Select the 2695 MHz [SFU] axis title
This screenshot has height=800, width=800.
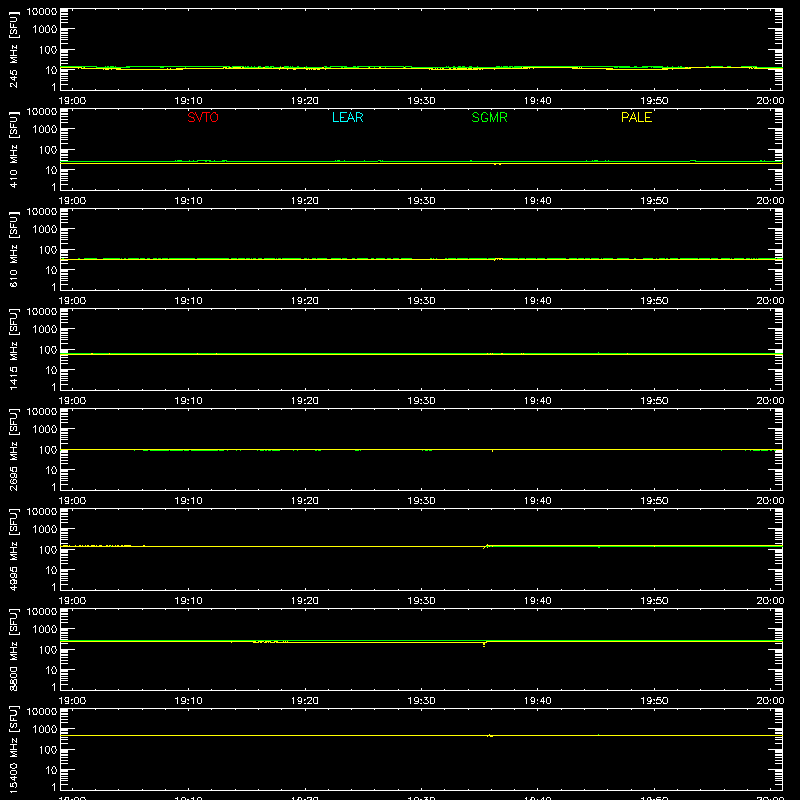14,449
